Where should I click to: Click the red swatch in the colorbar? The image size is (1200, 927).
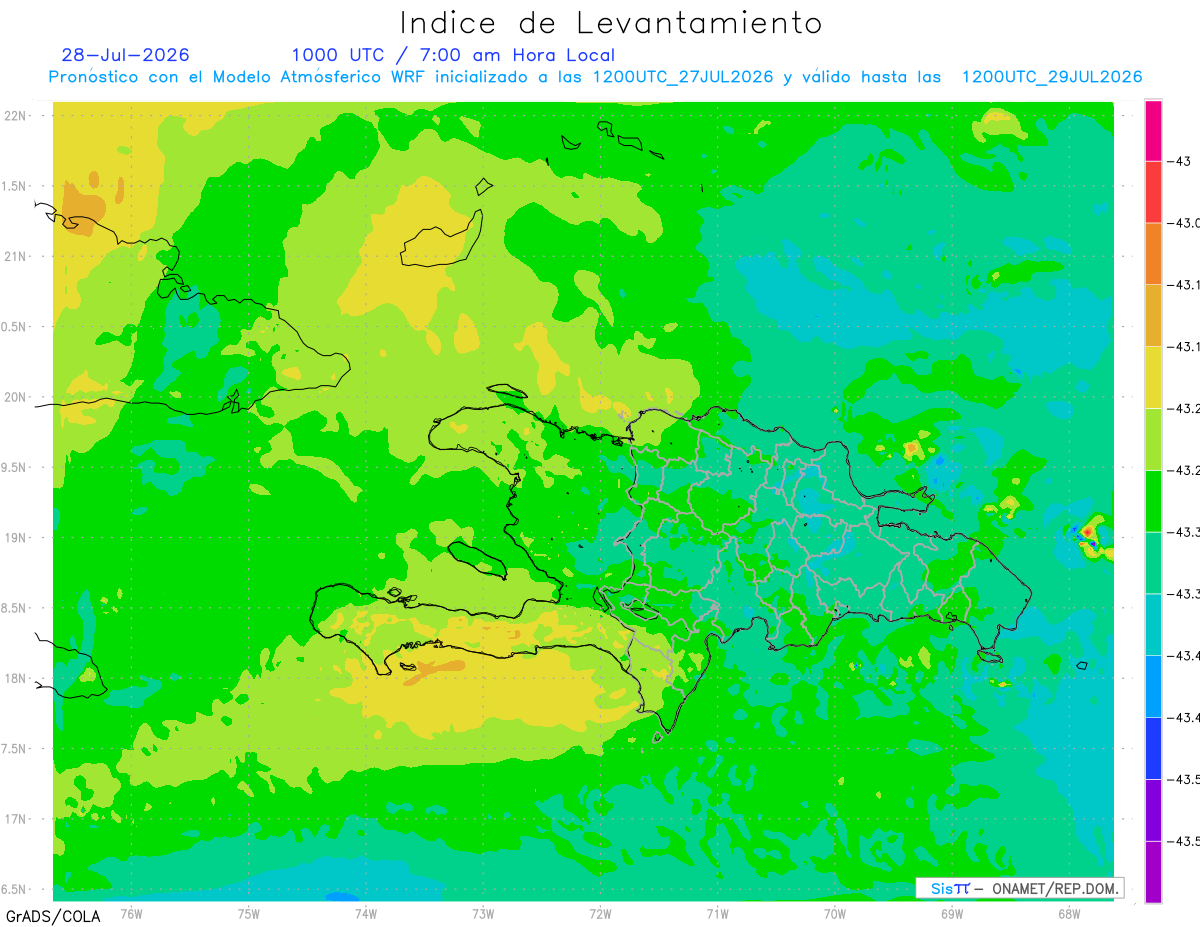coord(1153,192)
